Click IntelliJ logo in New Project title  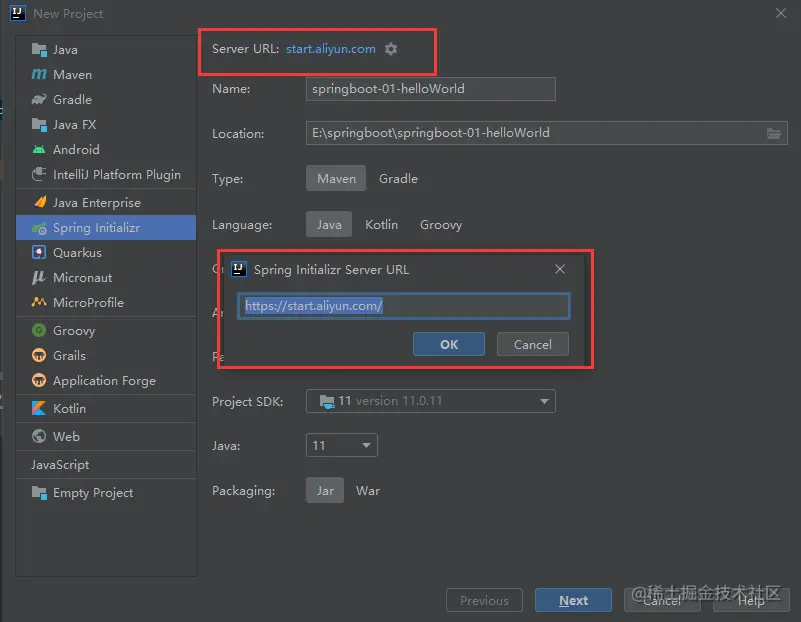18,13
